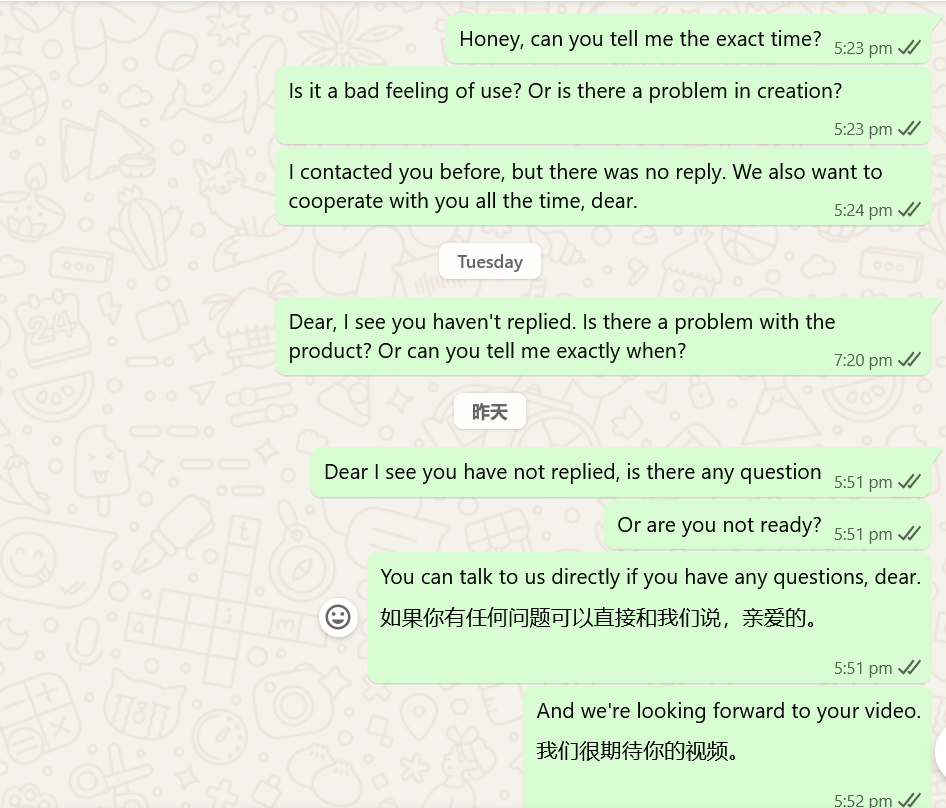Select the 'Tuesday' date separator chip

[x=490, y=261]
